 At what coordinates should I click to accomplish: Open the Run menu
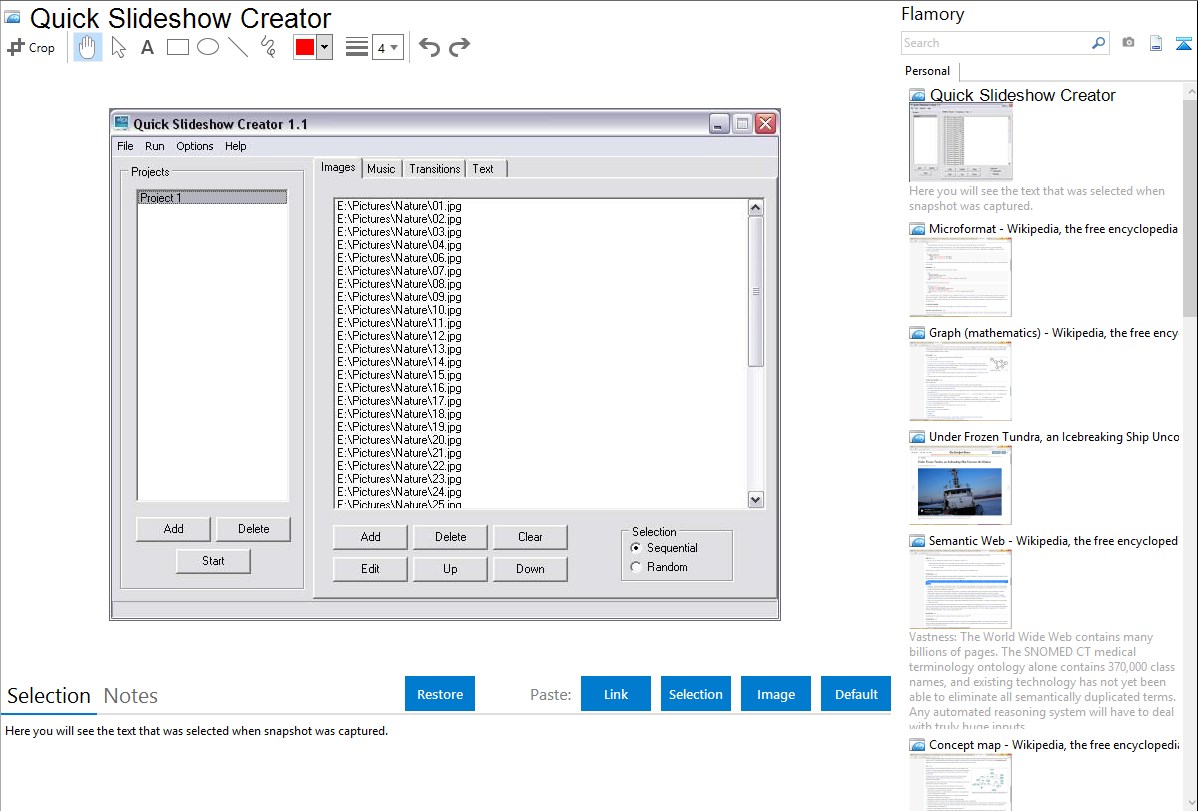154,146
